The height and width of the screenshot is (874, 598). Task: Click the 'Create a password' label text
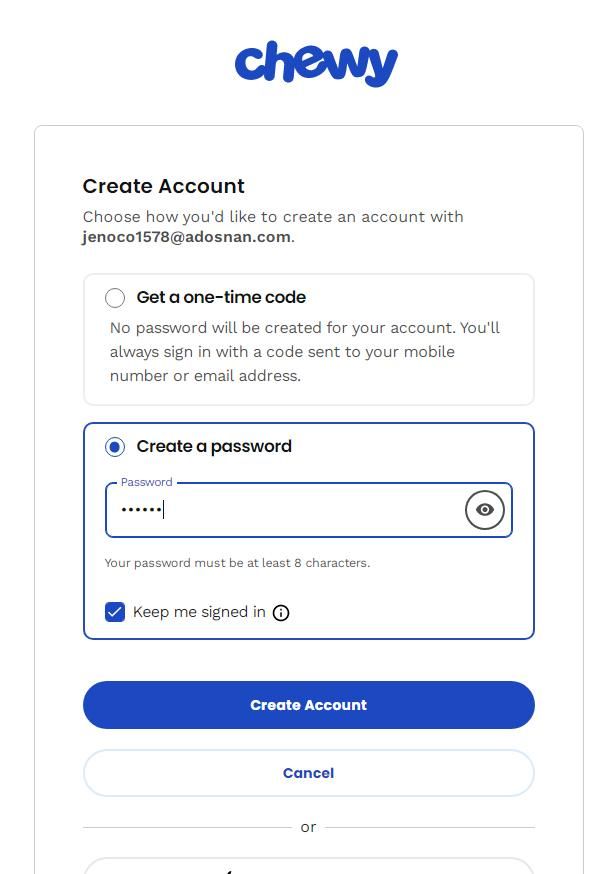click(214, 446)
